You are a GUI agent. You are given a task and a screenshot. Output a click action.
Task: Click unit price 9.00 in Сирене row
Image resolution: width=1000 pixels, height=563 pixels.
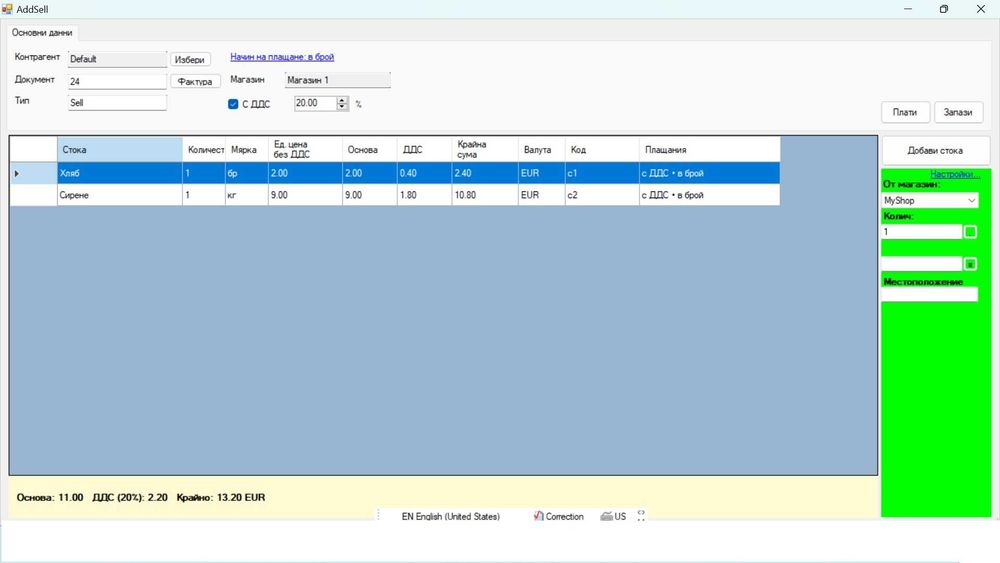pyautogui.click(x=305, y=195)
